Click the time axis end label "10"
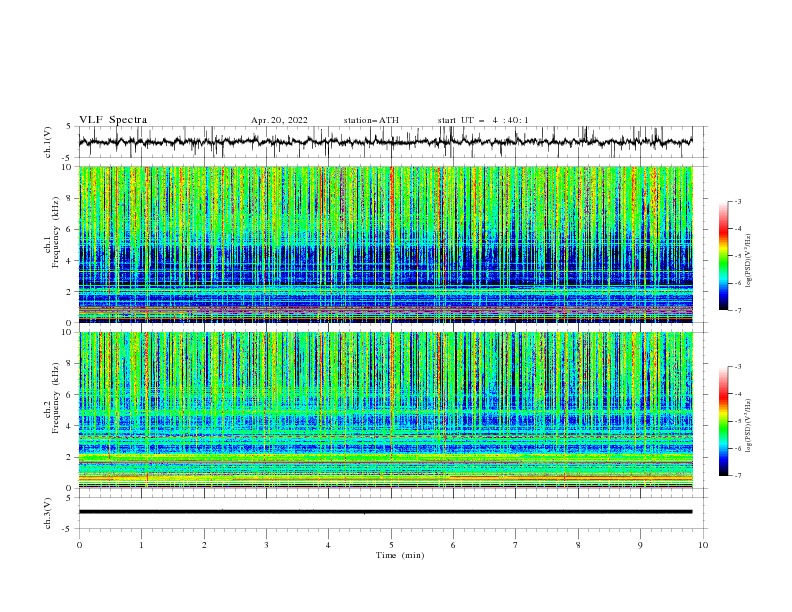Image resolution: width=792 pixels, height=612 pixels. point(703,545)
